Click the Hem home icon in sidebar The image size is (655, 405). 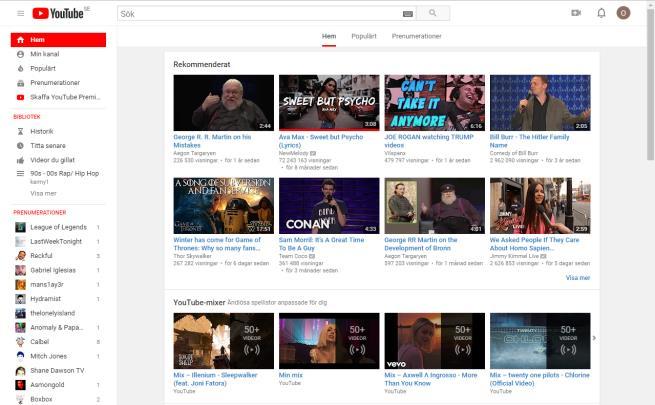coord(20,40)
